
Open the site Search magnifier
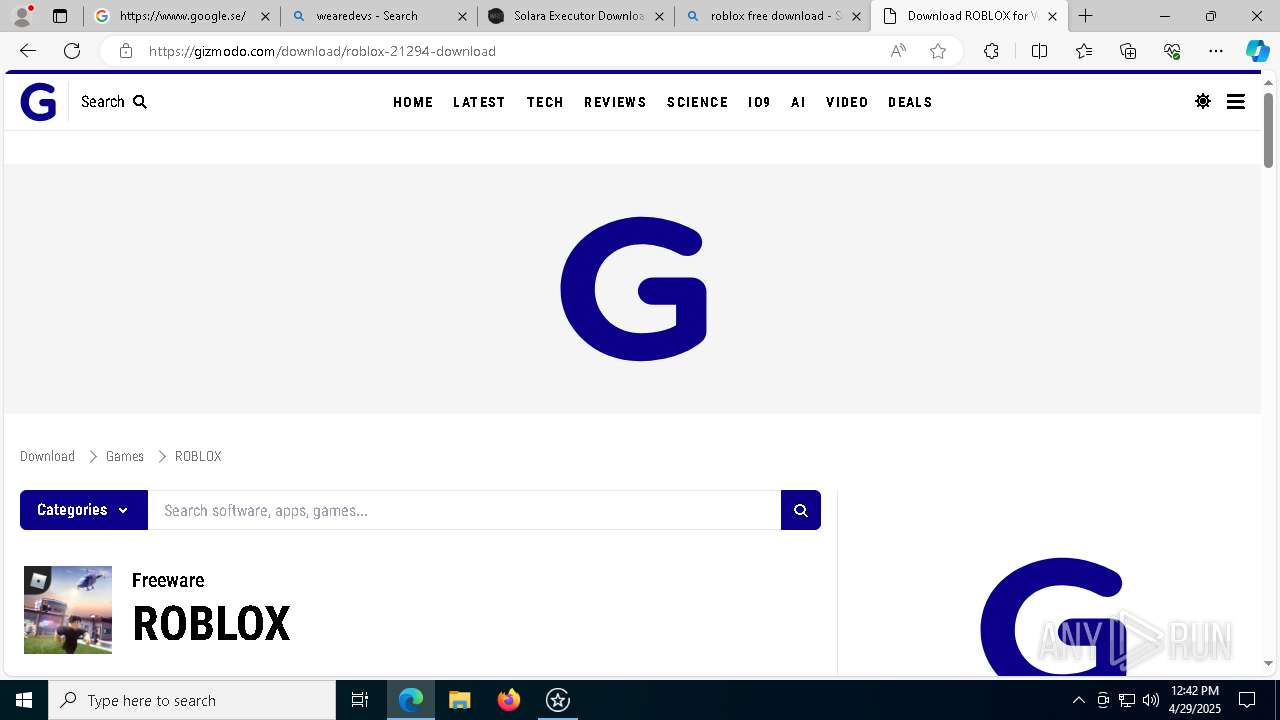114,102
